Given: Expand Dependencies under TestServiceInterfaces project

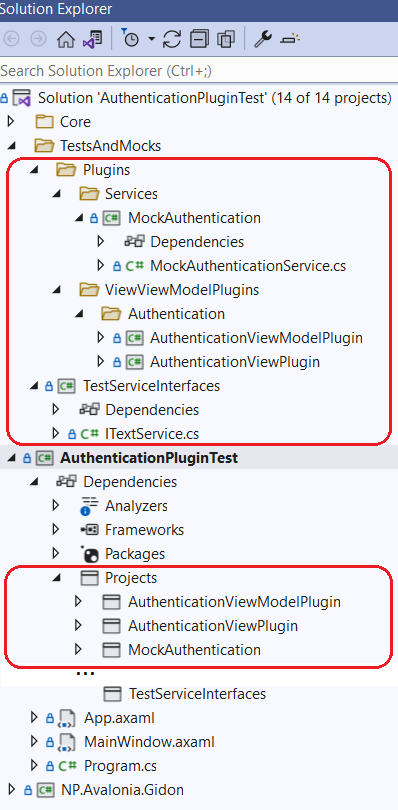Looking at the screenshot, I should [56, 410].
